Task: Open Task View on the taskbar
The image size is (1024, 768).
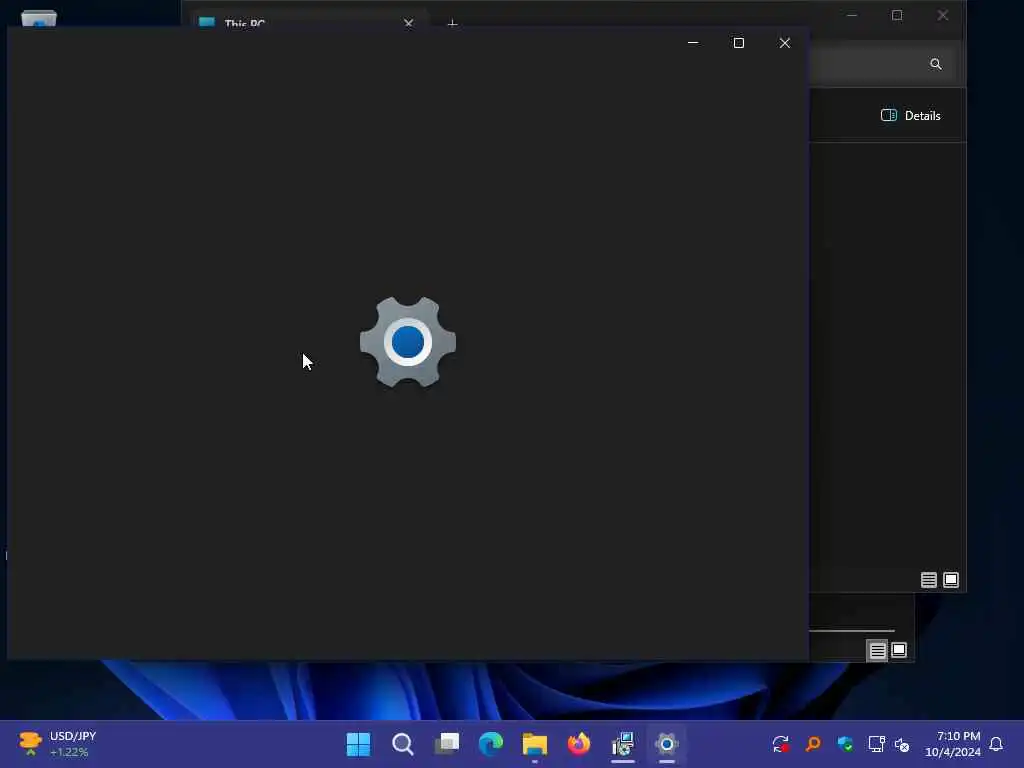Action: tap(447, 744)
